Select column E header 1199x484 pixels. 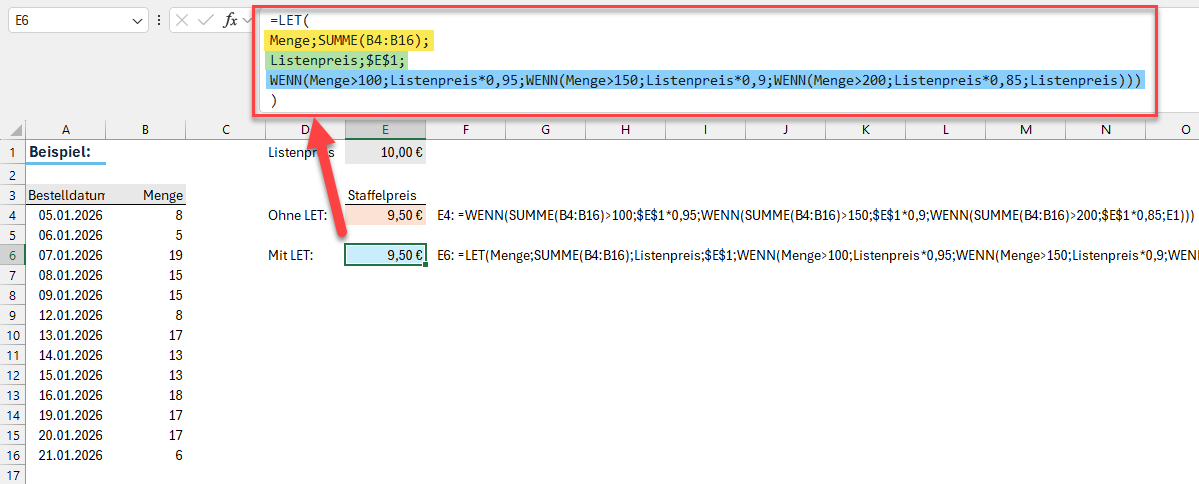point(385,130)
